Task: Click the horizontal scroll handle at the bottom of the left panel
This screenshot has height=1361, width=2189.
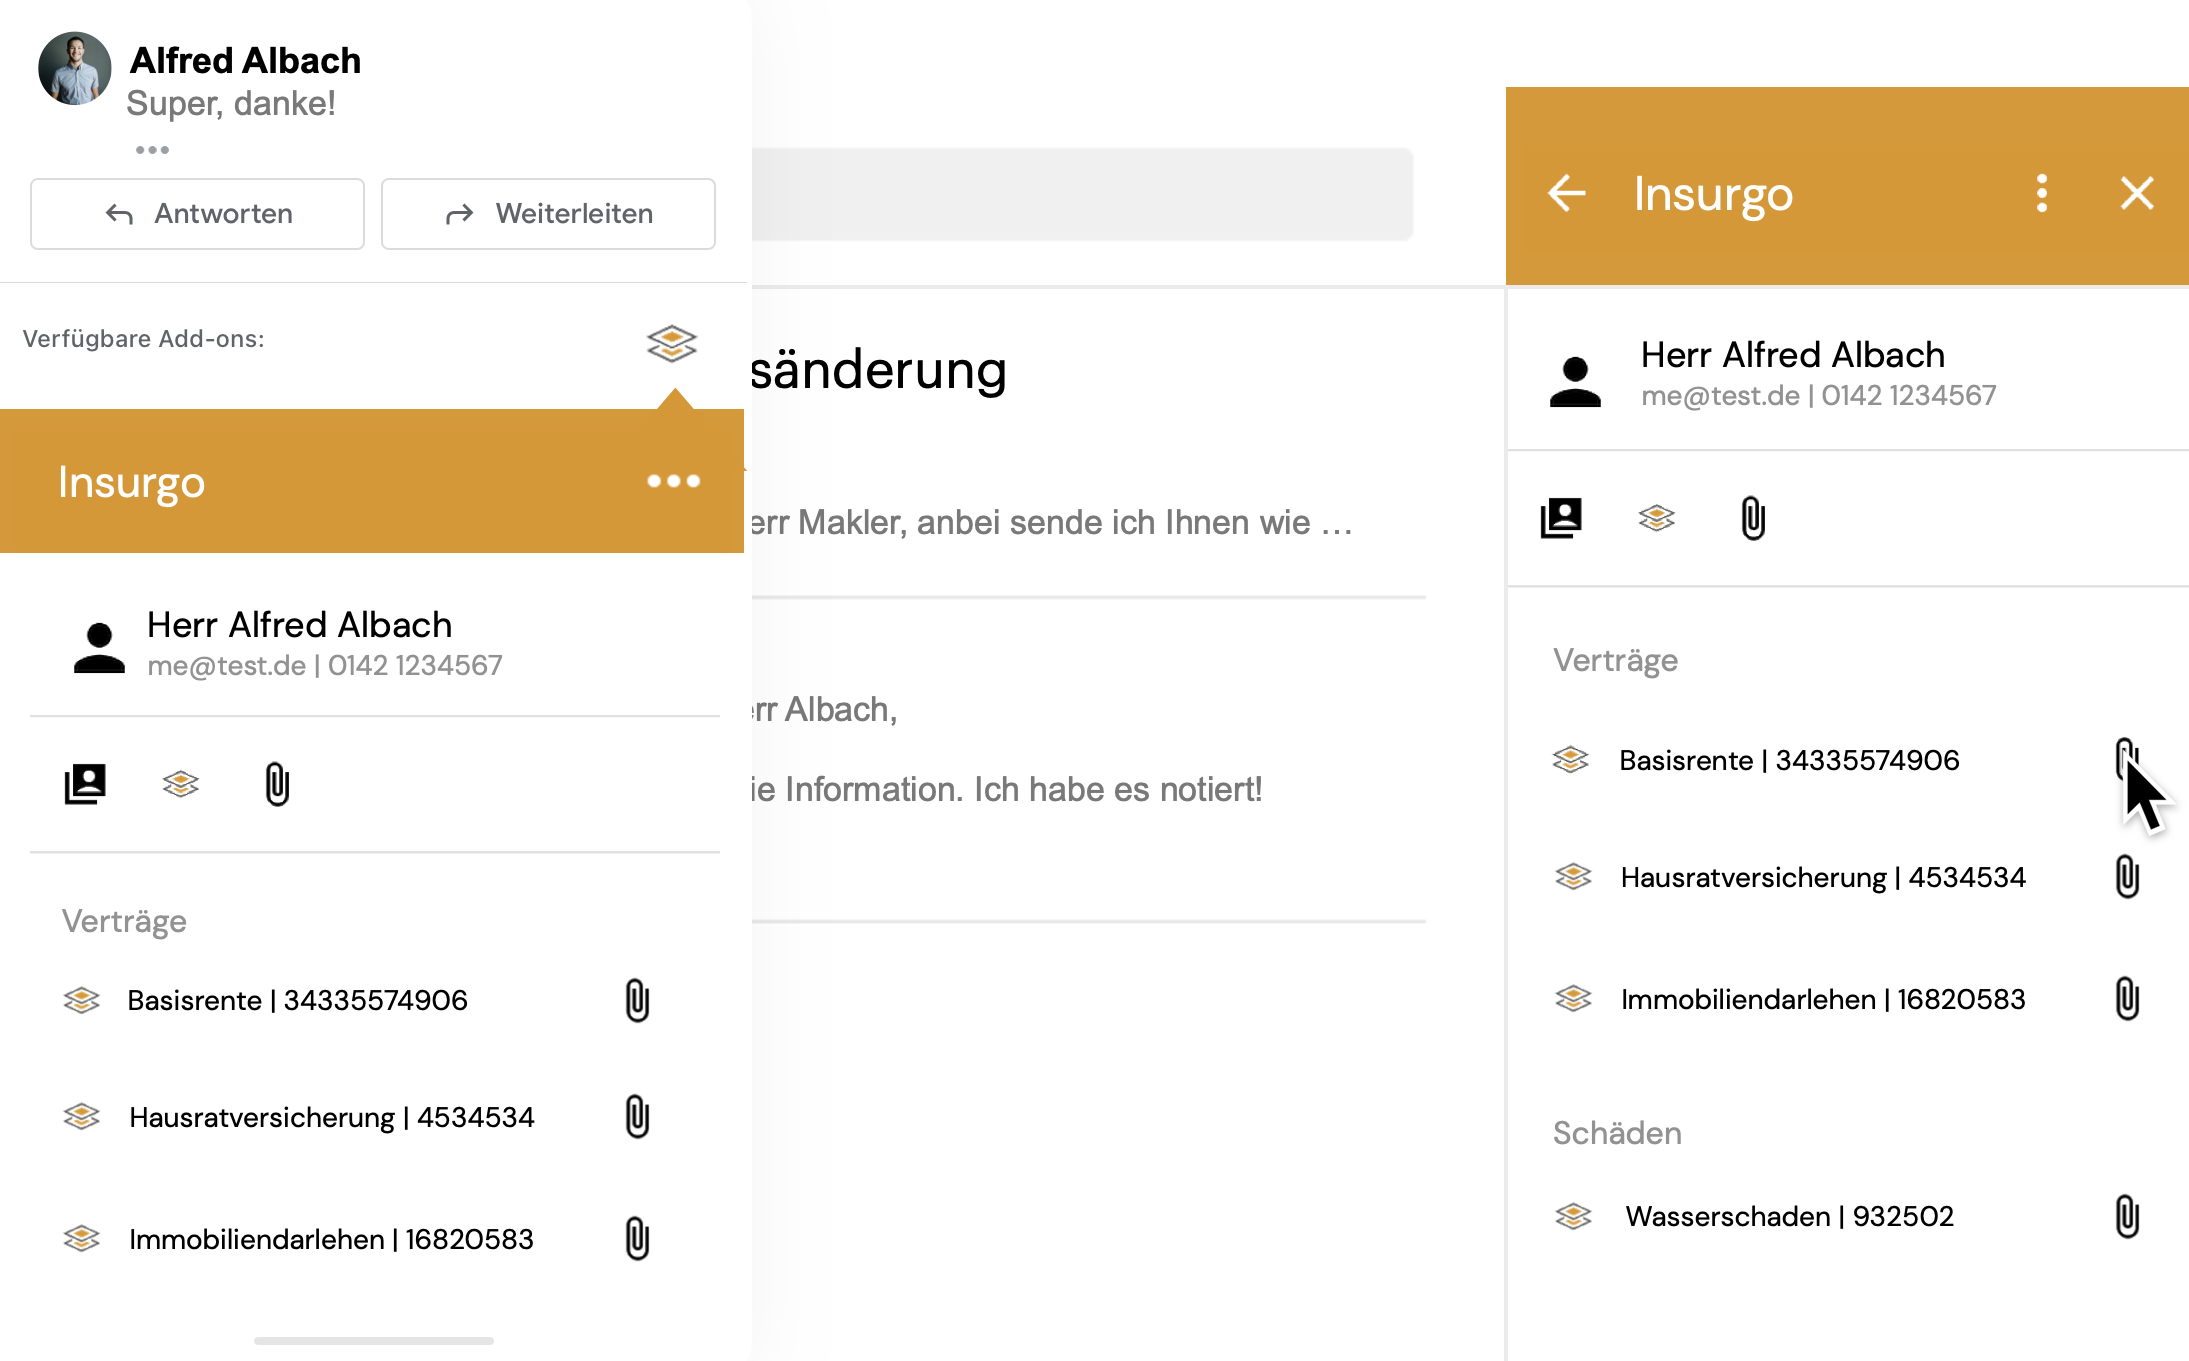Action: click(374, 1340)
